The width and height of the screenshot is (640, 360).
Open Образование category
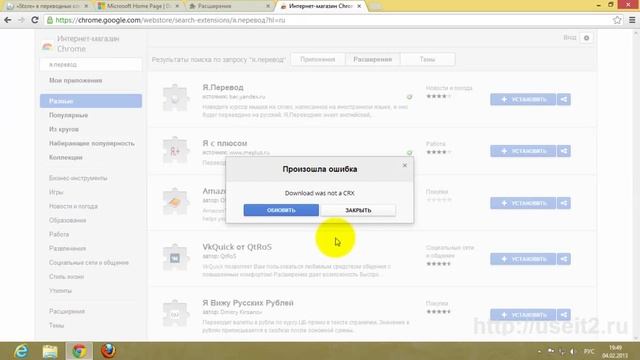(67, 220)
